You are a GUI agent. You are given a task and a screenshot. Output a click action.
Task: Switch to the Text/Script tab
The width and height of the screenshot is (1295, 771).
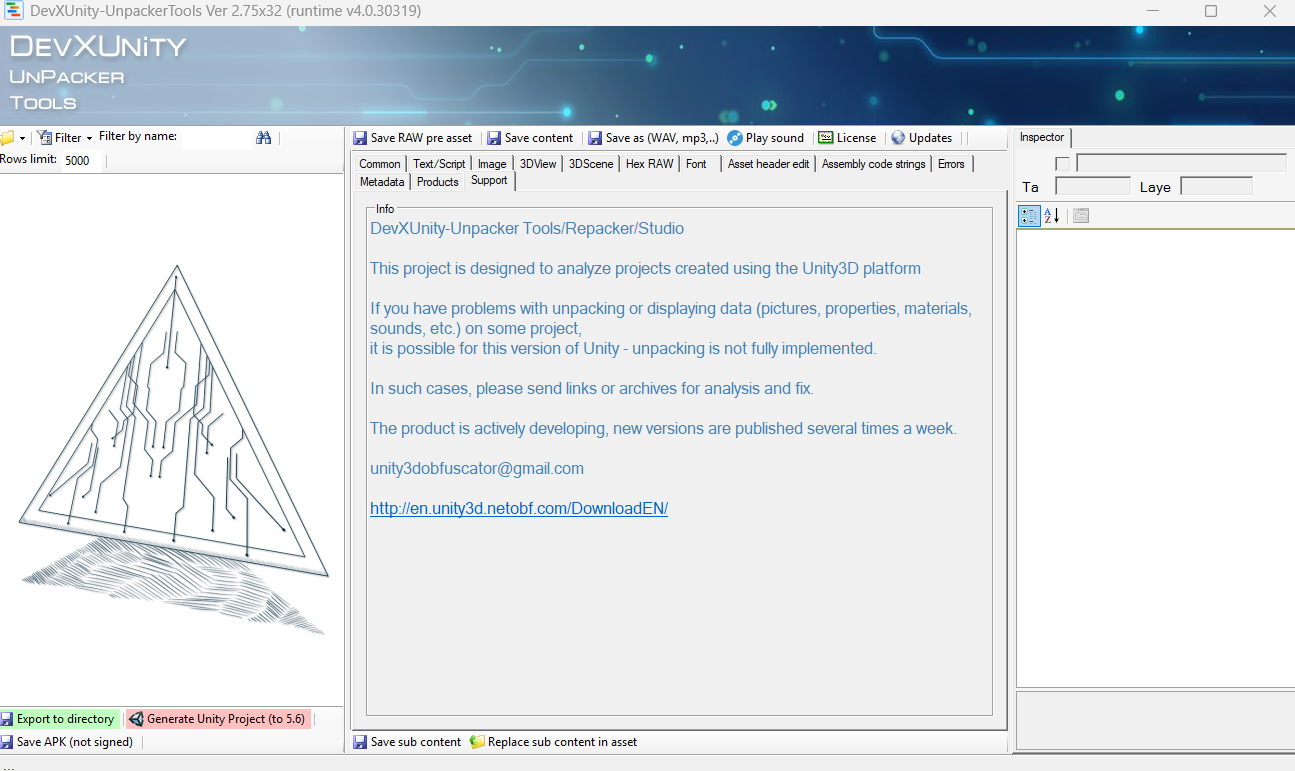point(439,164)
